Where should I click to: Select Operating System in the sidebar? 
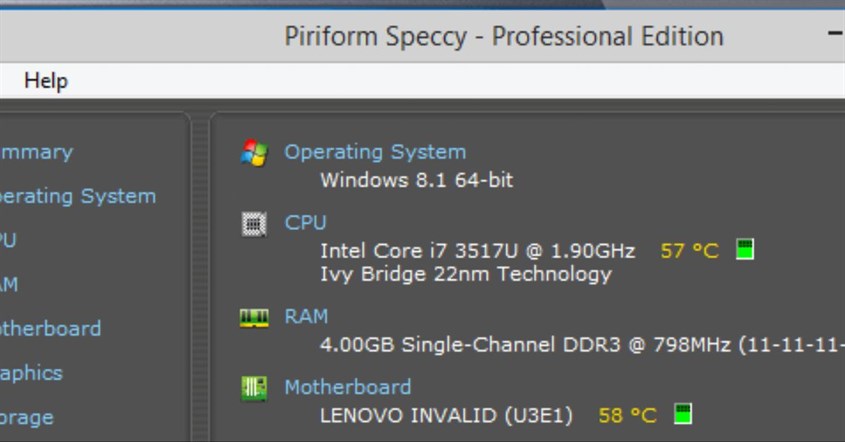(x=78, y=197)
